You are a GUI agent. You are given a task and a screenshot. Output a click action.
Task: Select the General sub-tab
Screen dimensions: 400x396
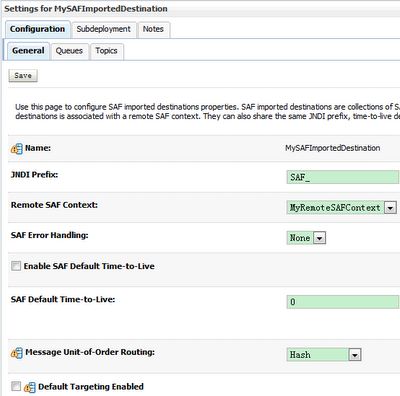coord(28,51)
